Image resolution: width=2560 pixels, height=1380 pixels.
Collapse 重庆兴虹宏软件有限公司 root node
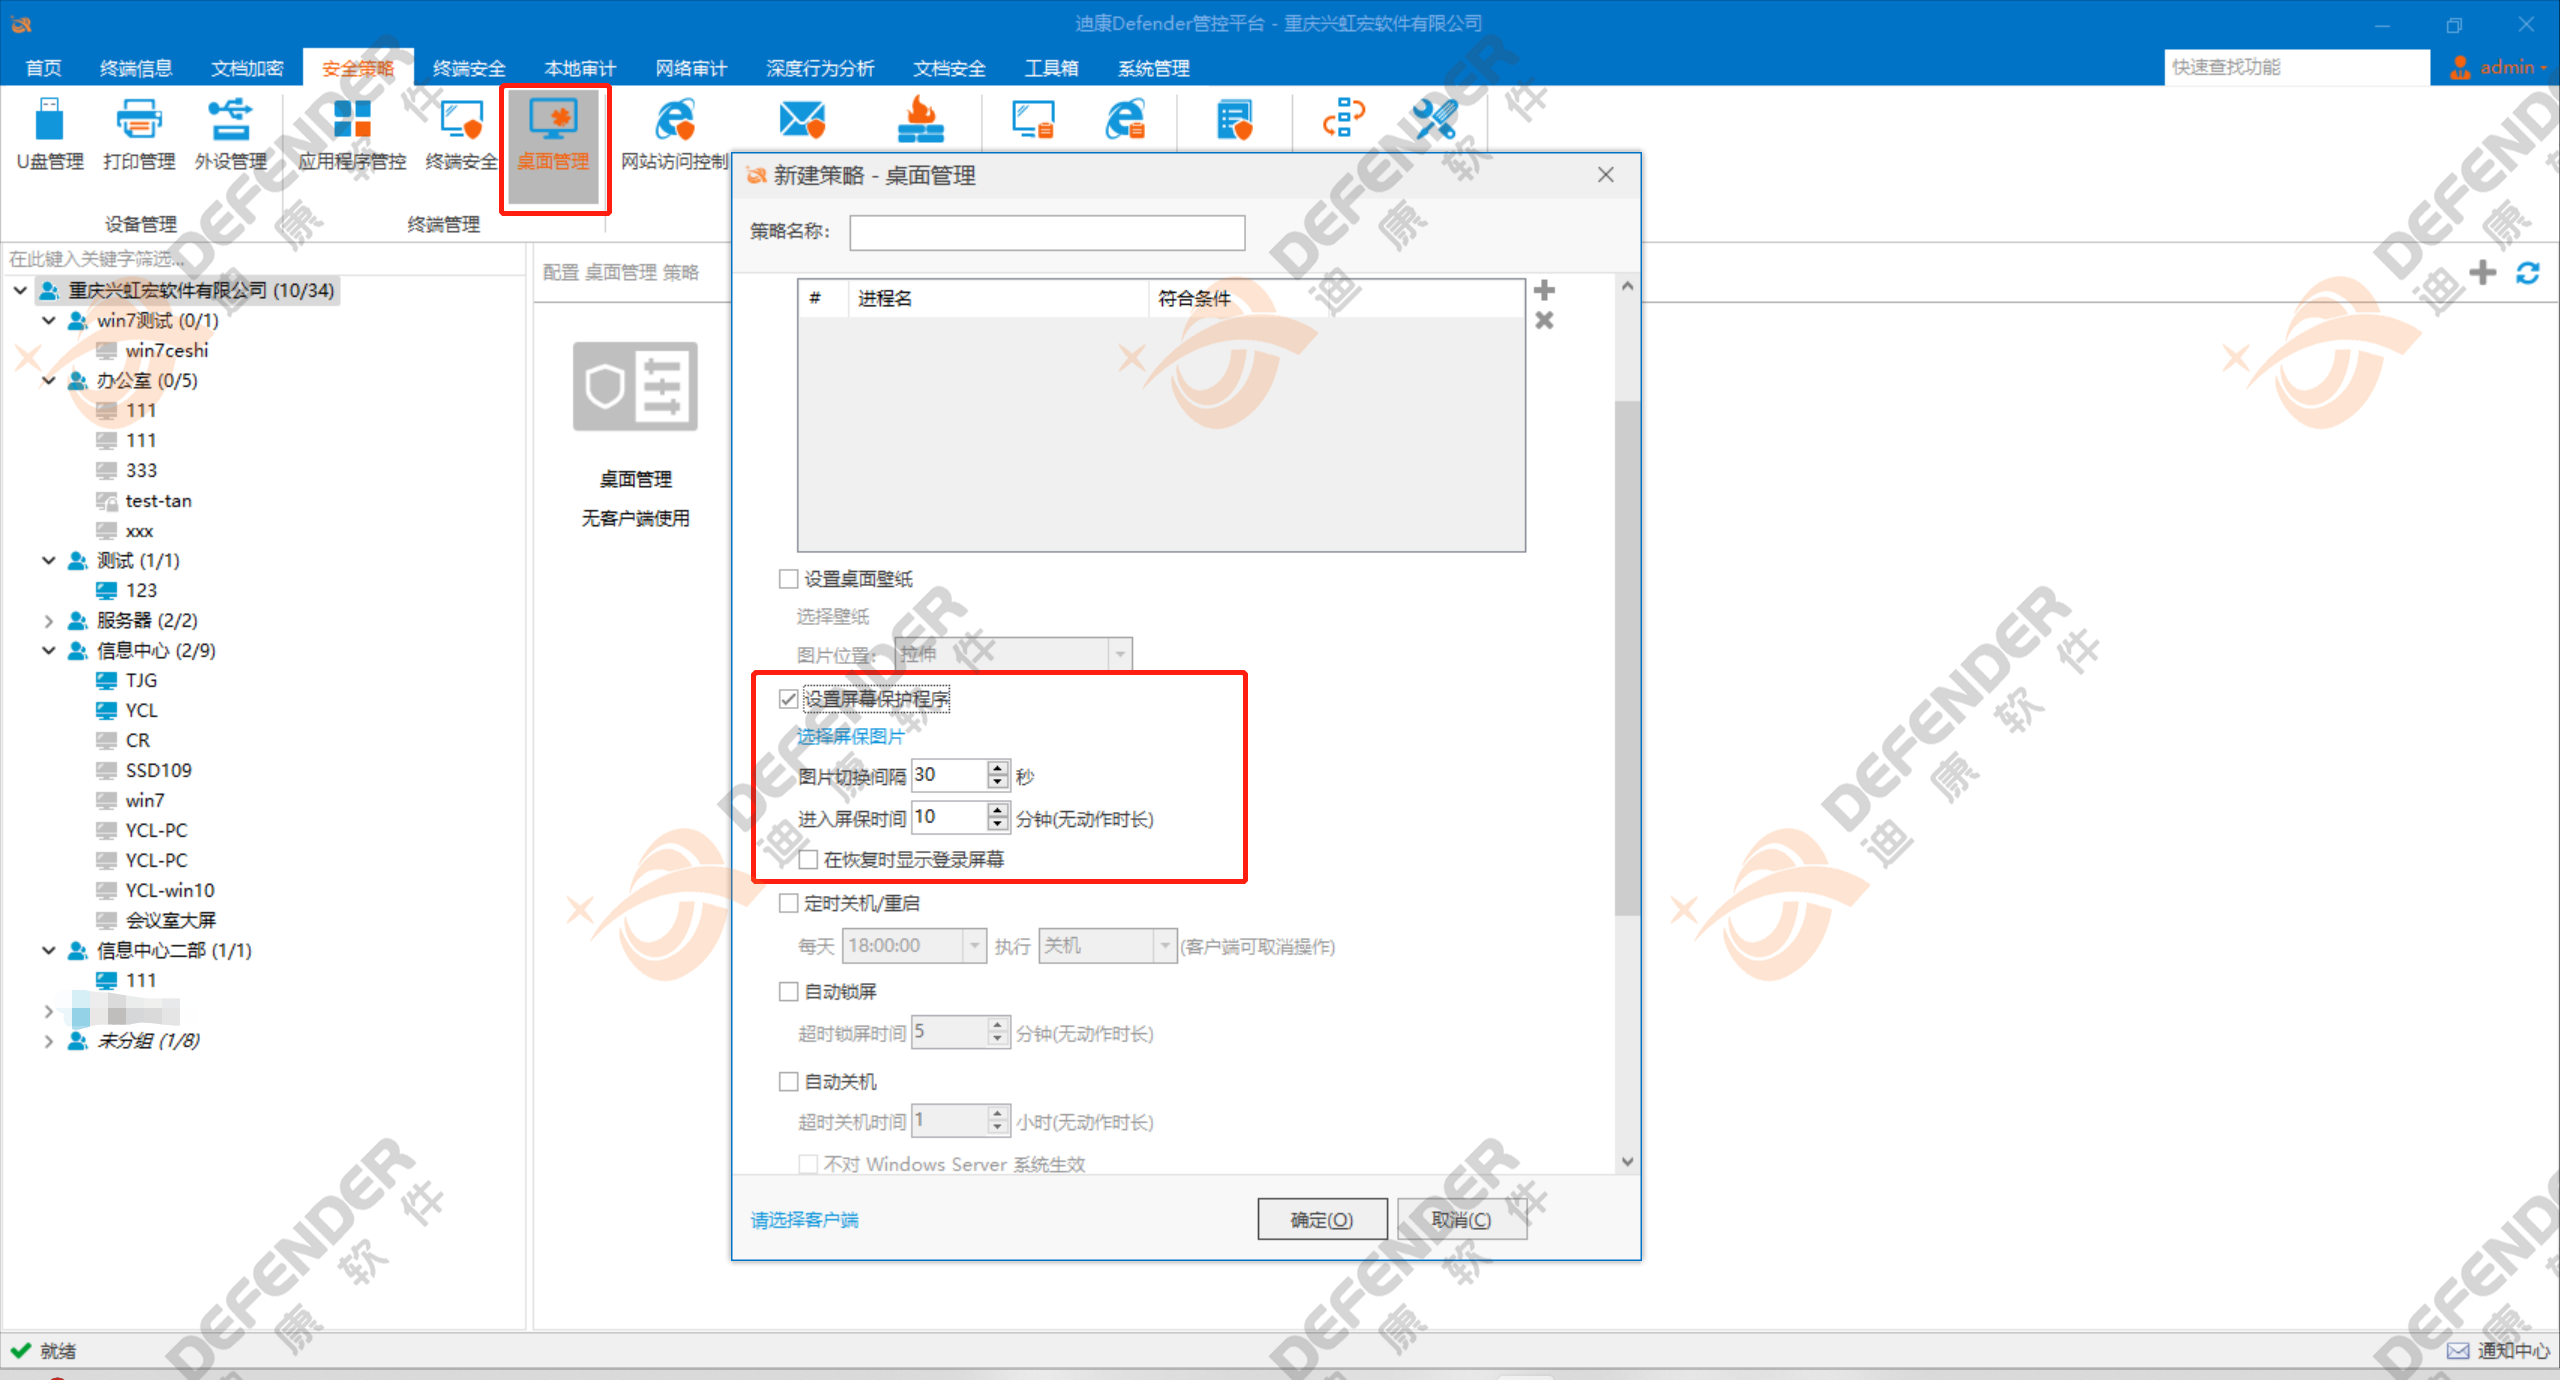point(20,290)
